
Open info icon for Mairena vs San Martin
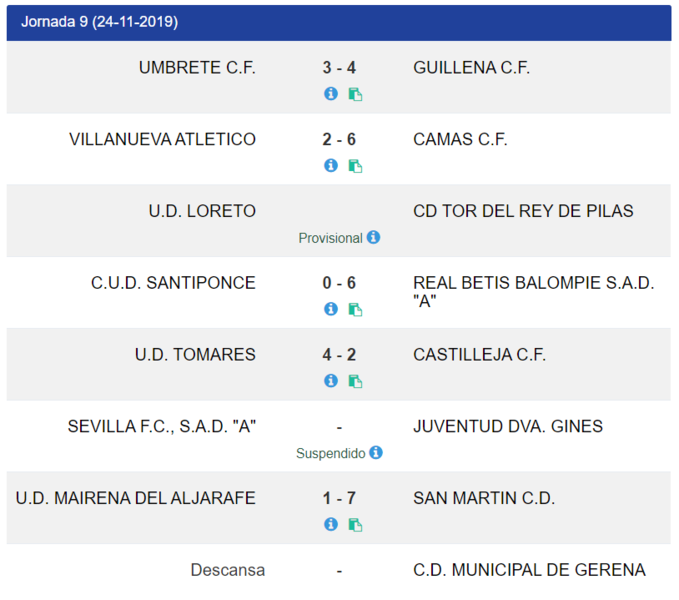pyautogui.click(x=331, y=524)
